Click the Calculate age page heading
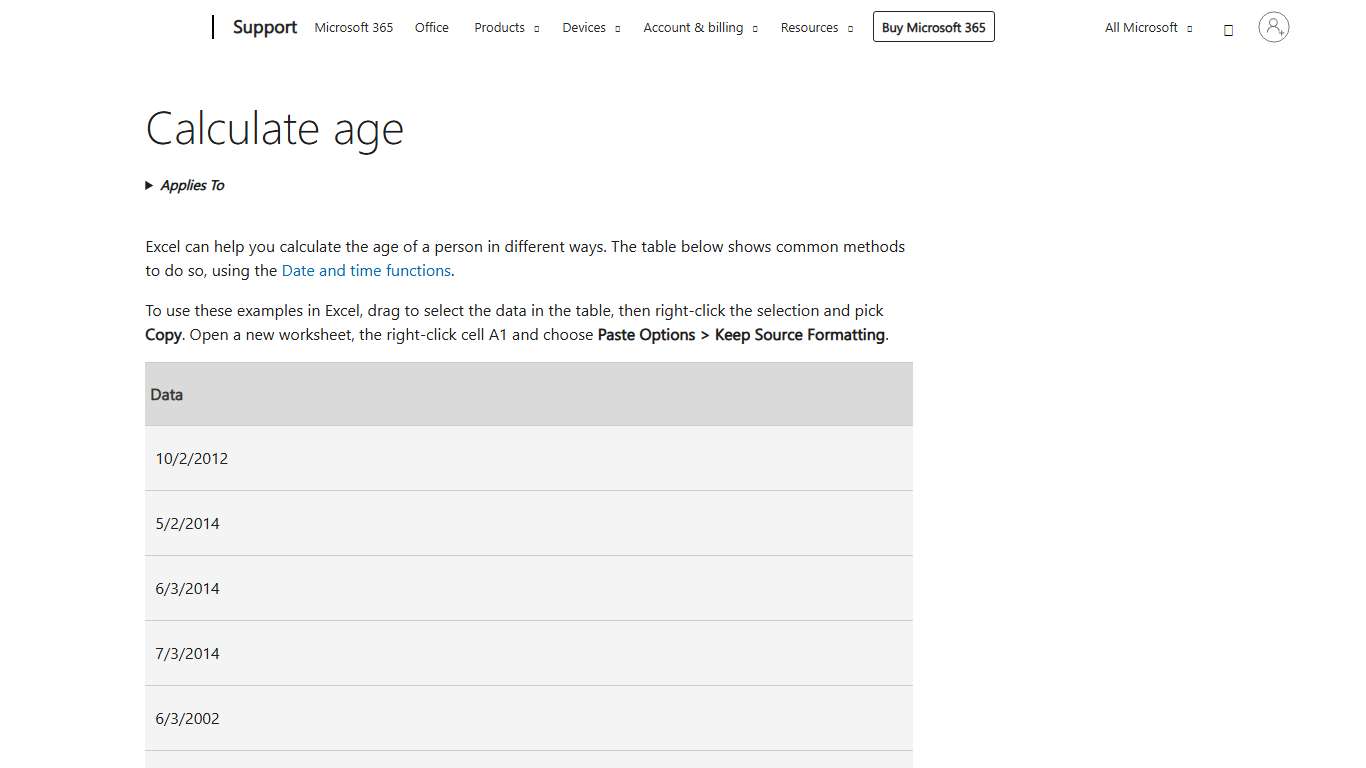Viewport: 1366px width, 768px height. coord(274,128)
